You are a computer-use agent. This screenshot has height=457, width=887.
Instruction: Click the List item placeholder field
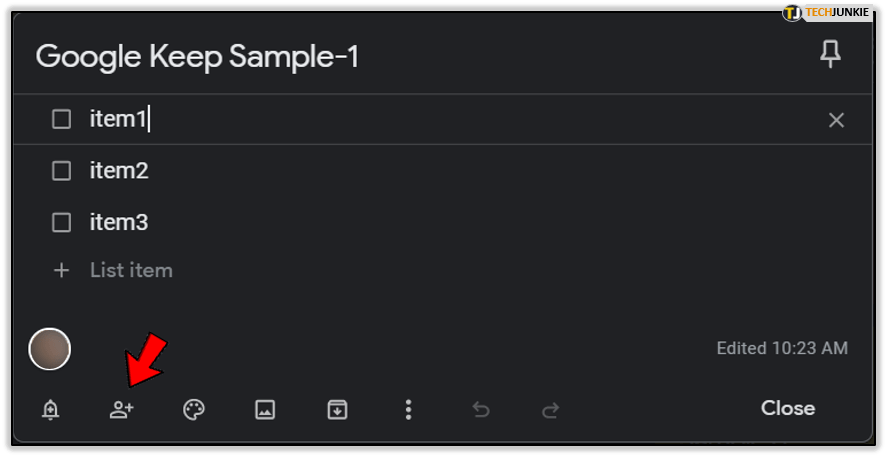click(131, 270)
